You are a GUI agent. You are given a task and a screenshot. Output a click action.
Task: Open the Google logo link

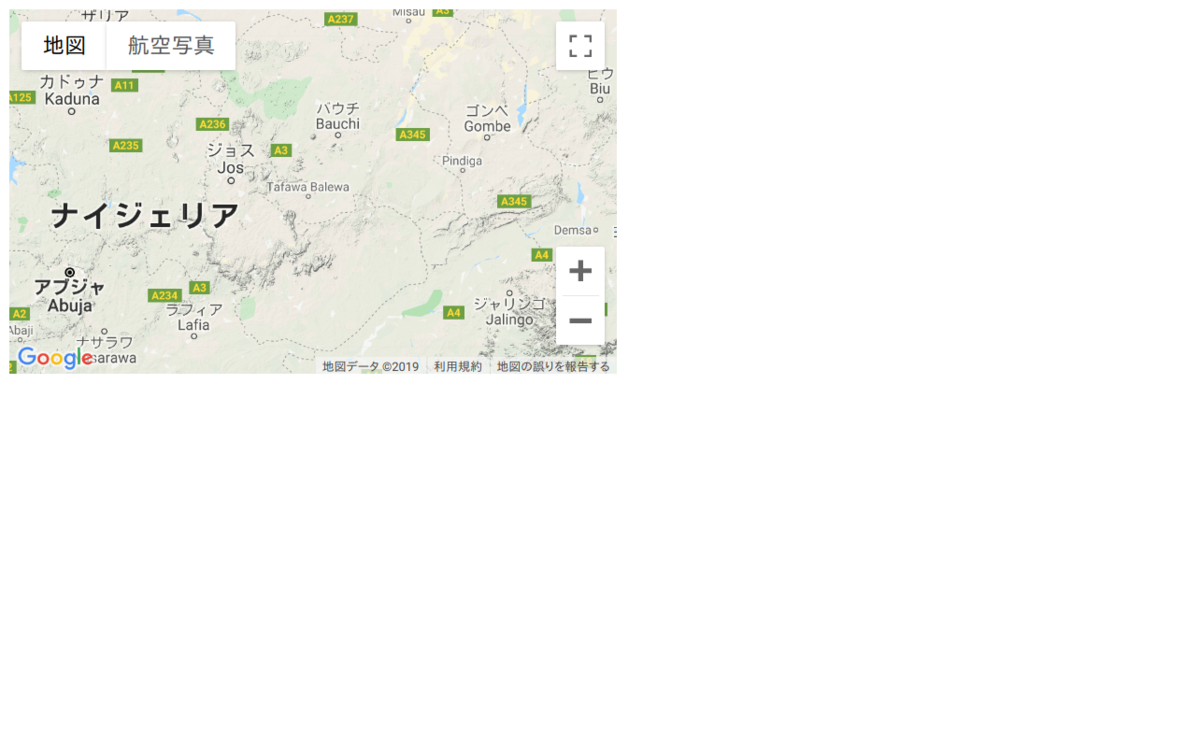click(55, 358)
